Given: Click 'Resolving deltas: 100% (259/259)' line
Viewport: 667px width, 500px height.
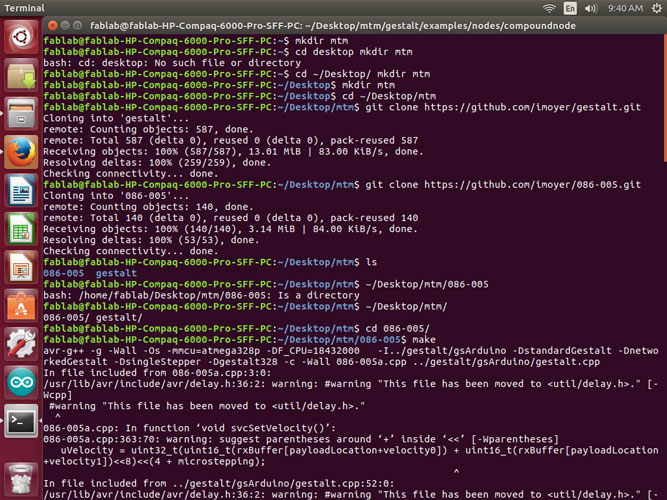Looking at the screenshot, I should [157, 163].
